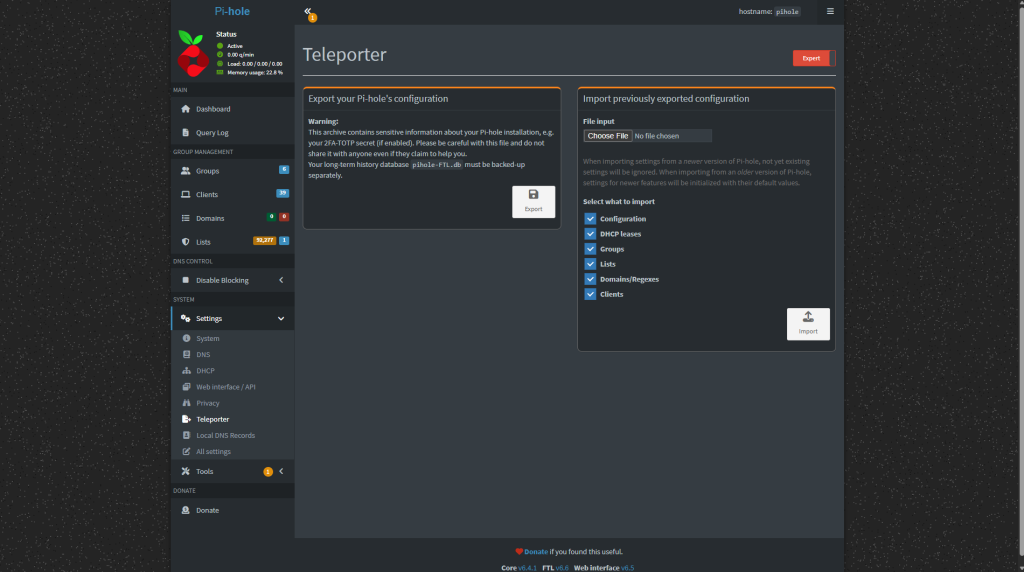Uncheck the Configuration import checkbox
This screenshot has height=572, width=1024.
click(590, 219)
